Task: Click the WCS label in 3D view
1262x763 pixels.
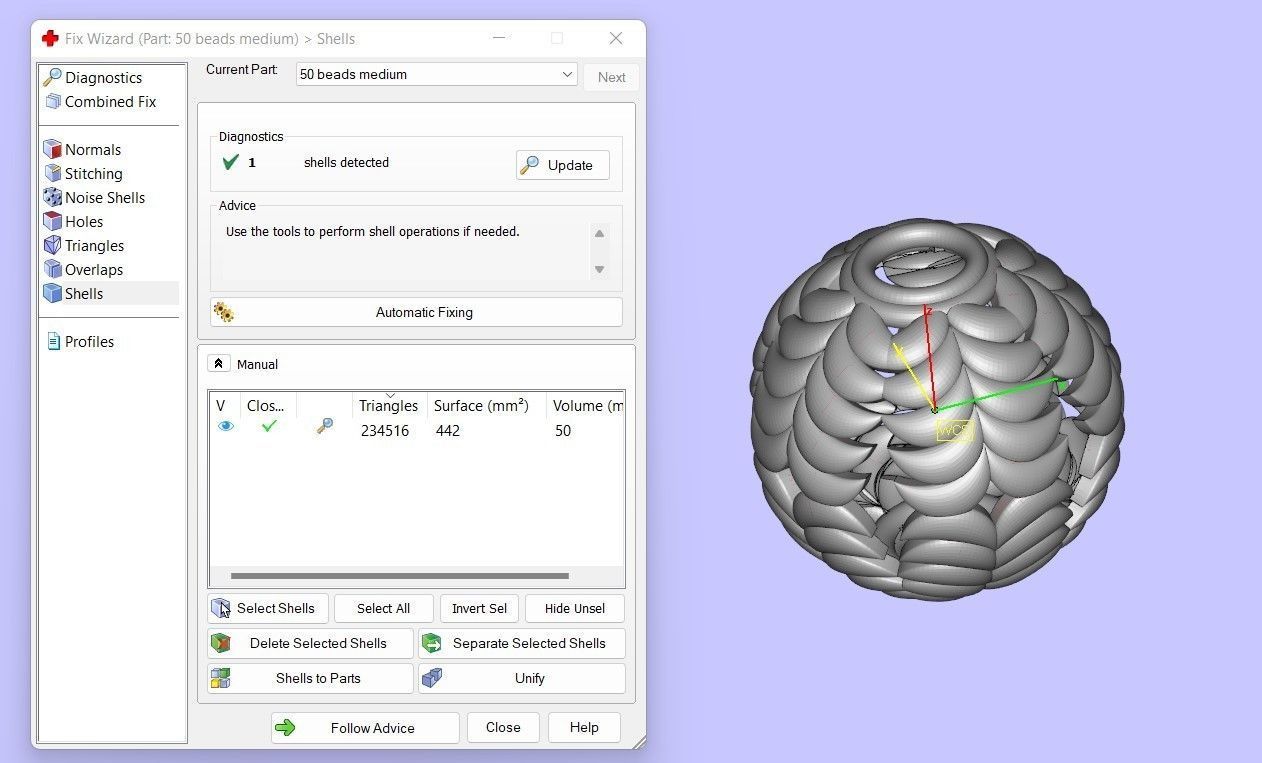Action: (x=954, y=431)
